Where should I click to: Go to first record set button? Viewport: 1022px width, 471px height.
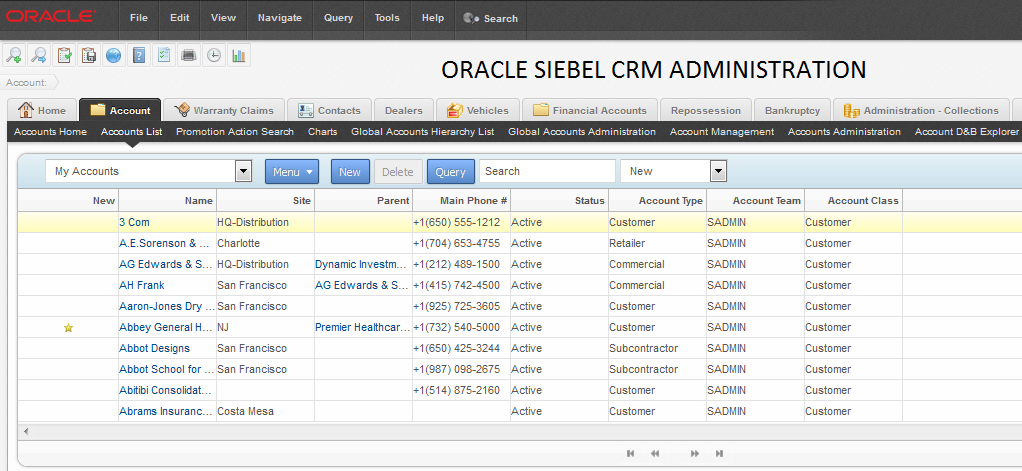[630, 453]
